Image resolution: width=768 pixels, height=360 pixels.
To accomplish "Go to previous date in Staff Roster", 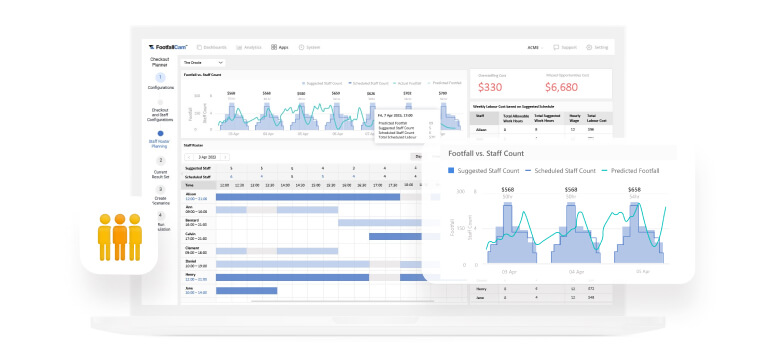I will (x=189, y=157).
